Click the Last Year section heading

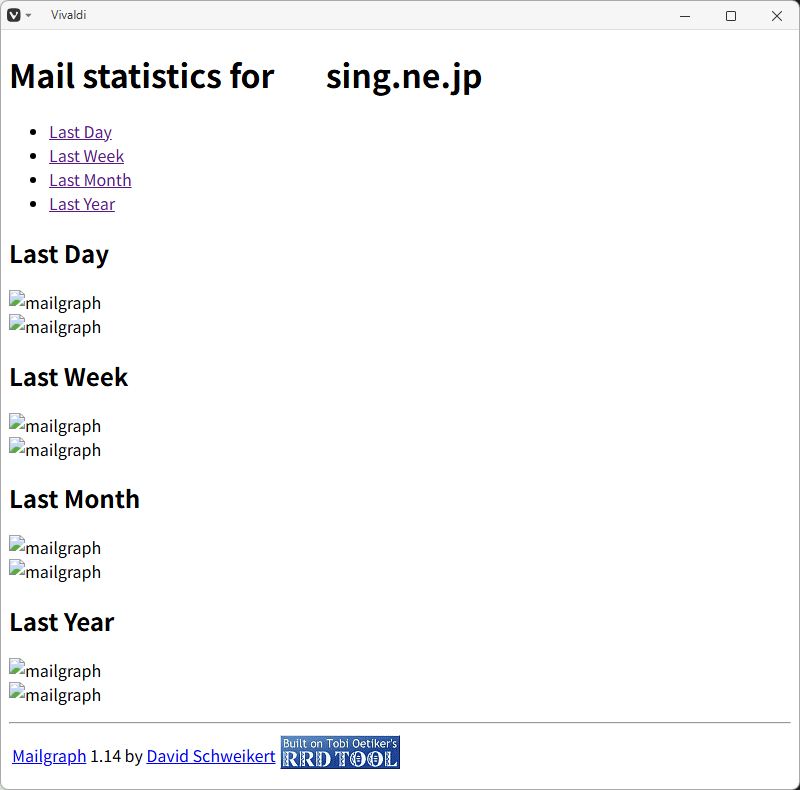click(x=62, y=622)
